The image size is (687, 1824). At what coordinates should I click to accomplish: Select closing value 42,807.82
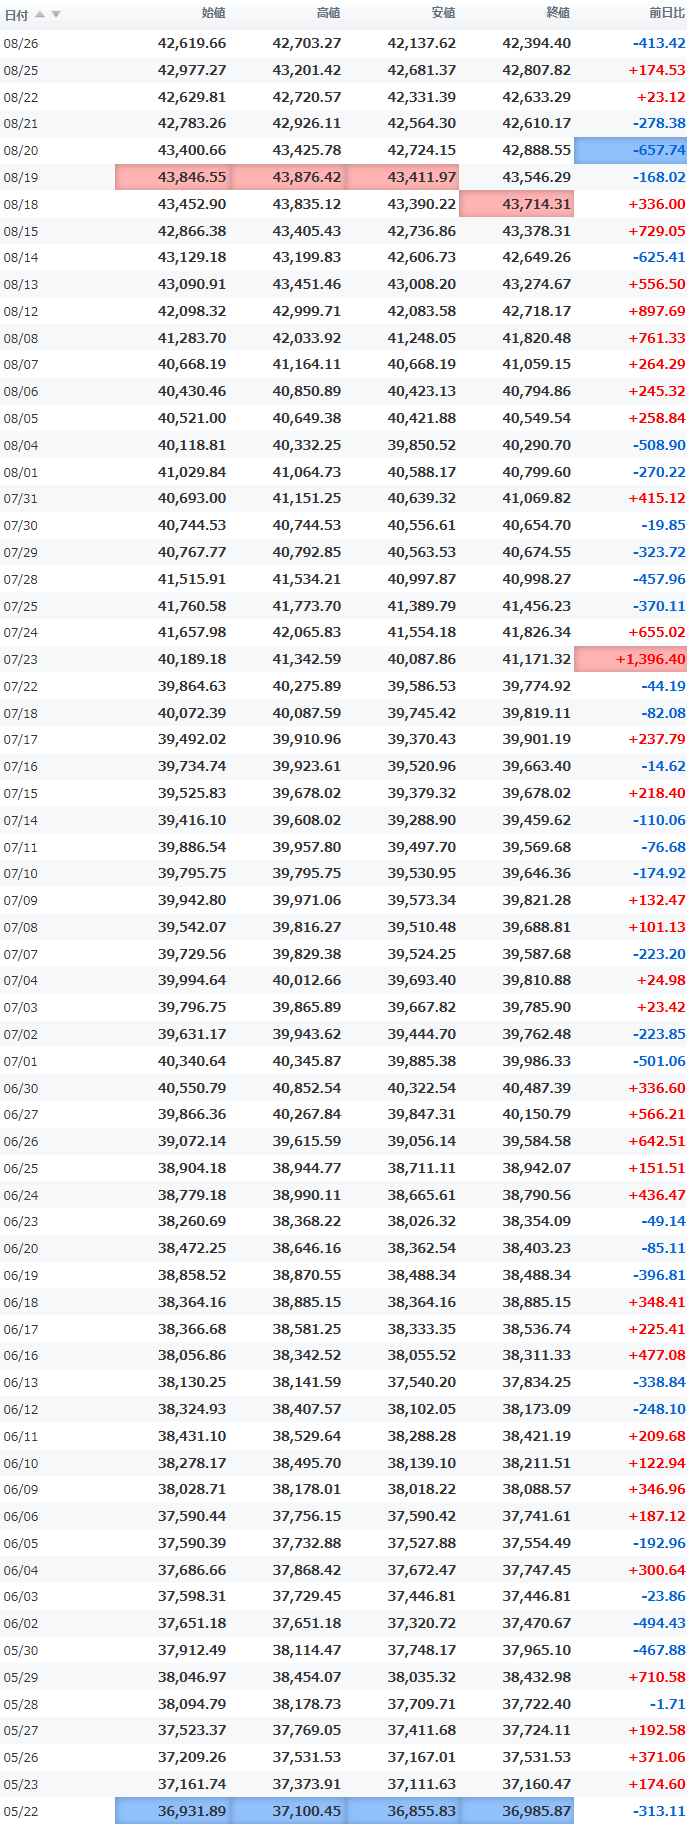[x=537, y=71]
